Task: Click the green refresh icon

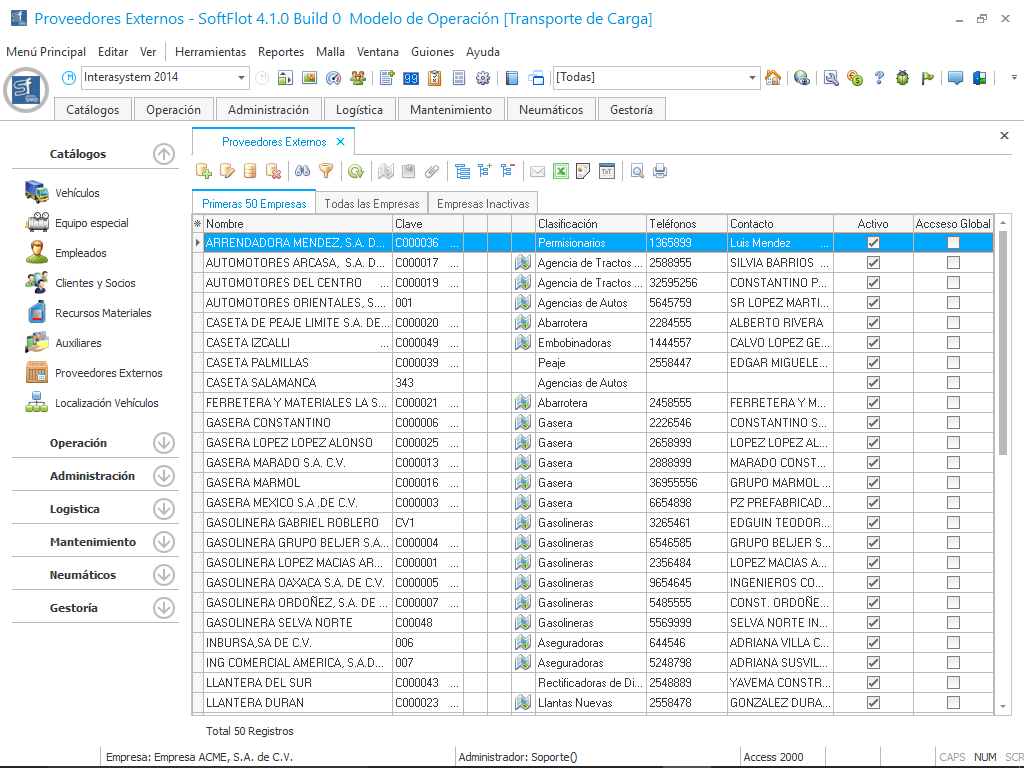Action: click(356, 171)
